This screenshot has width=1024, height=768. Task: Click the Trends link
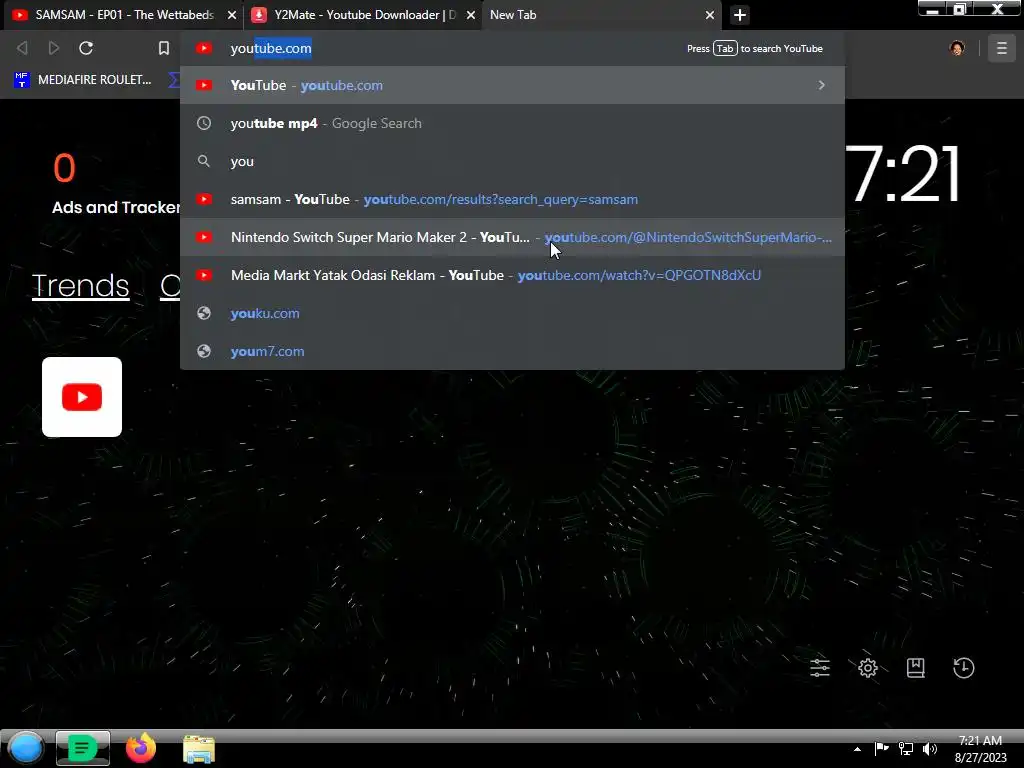click(80, 285)
